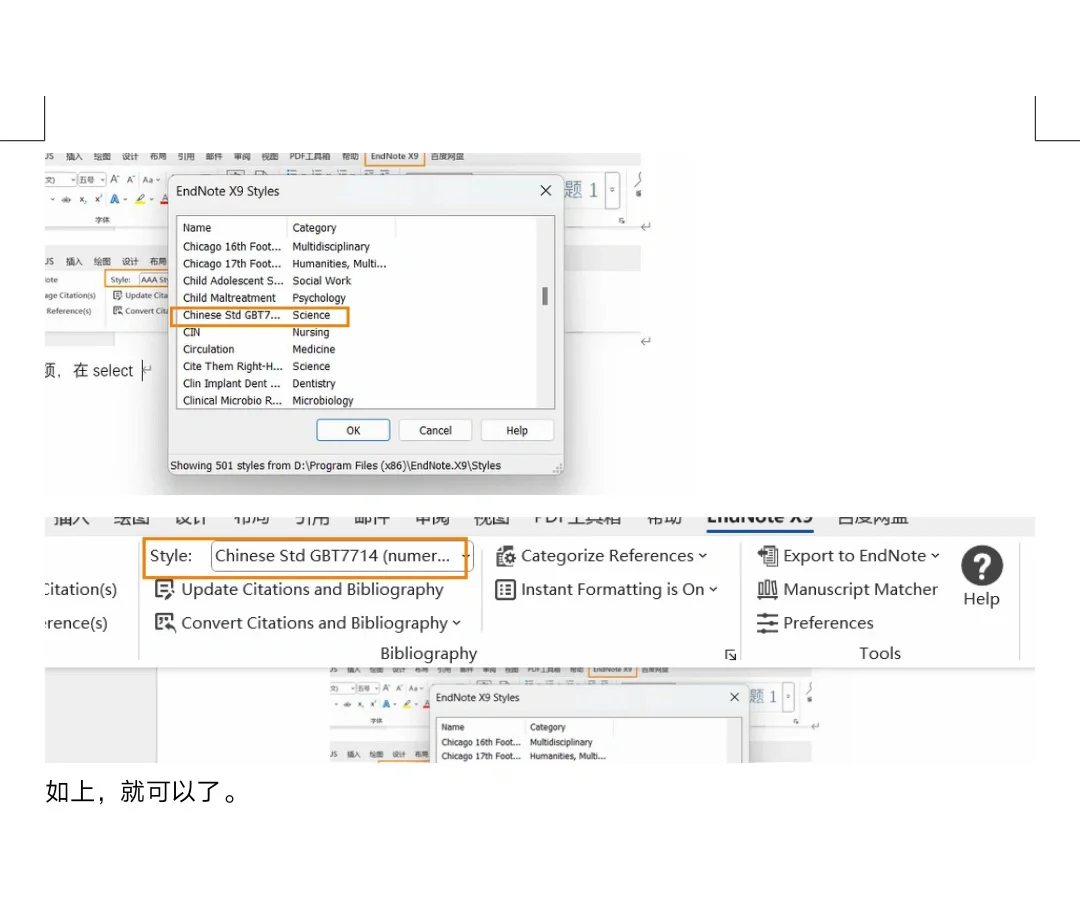Click the status text Showing 501 styles
The width and height of the screenshot is (1080, 921).
tap(335, 466)
